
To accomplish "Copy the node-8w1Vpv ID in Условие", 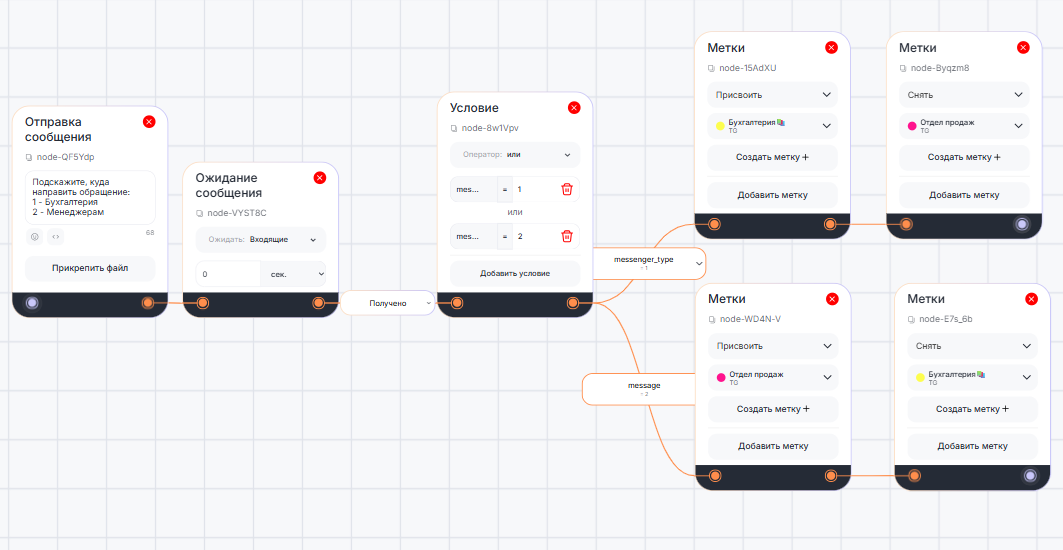I will 453,128.
